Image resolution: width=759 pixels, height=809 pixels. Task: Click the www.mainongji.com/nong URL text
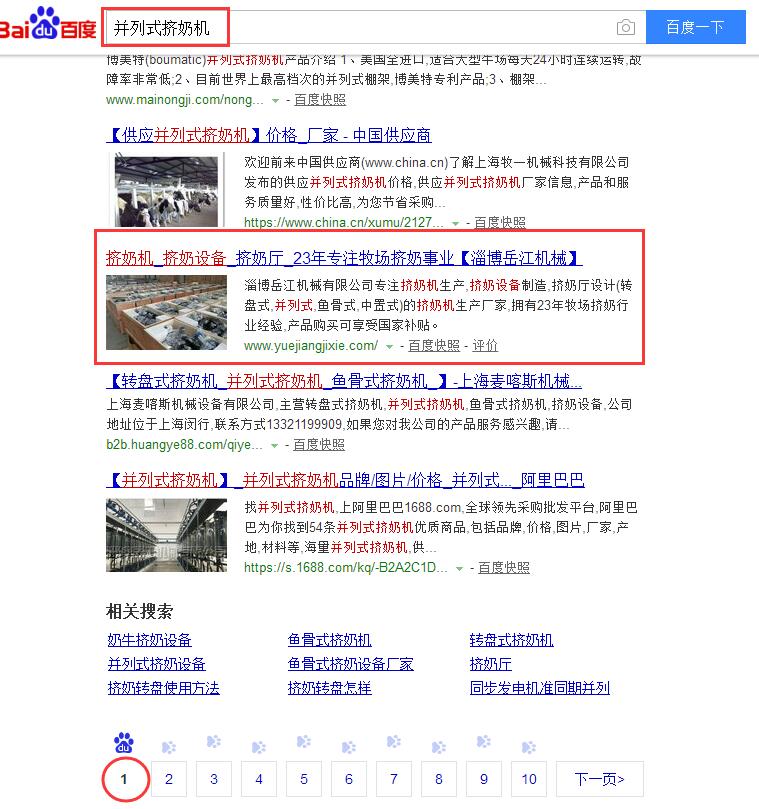pyautogui.click(x=185, y=100)
